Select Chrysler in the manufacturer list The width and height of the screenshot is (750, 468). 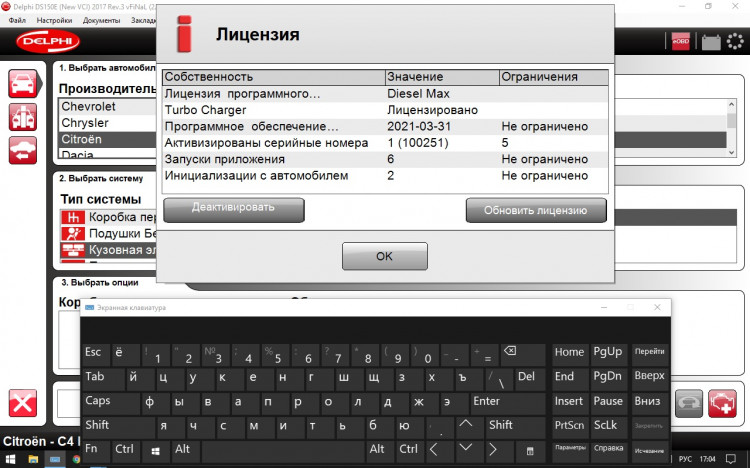click(85, 123)
